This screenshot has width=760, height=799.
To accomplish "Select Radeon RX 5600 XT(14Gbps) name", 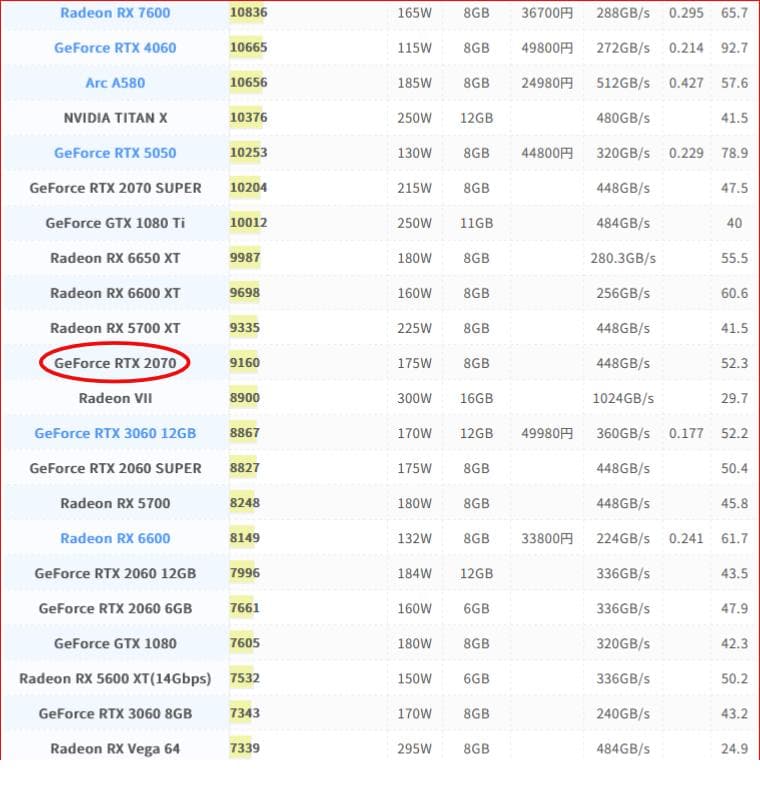I will click(x=115, y=679).
